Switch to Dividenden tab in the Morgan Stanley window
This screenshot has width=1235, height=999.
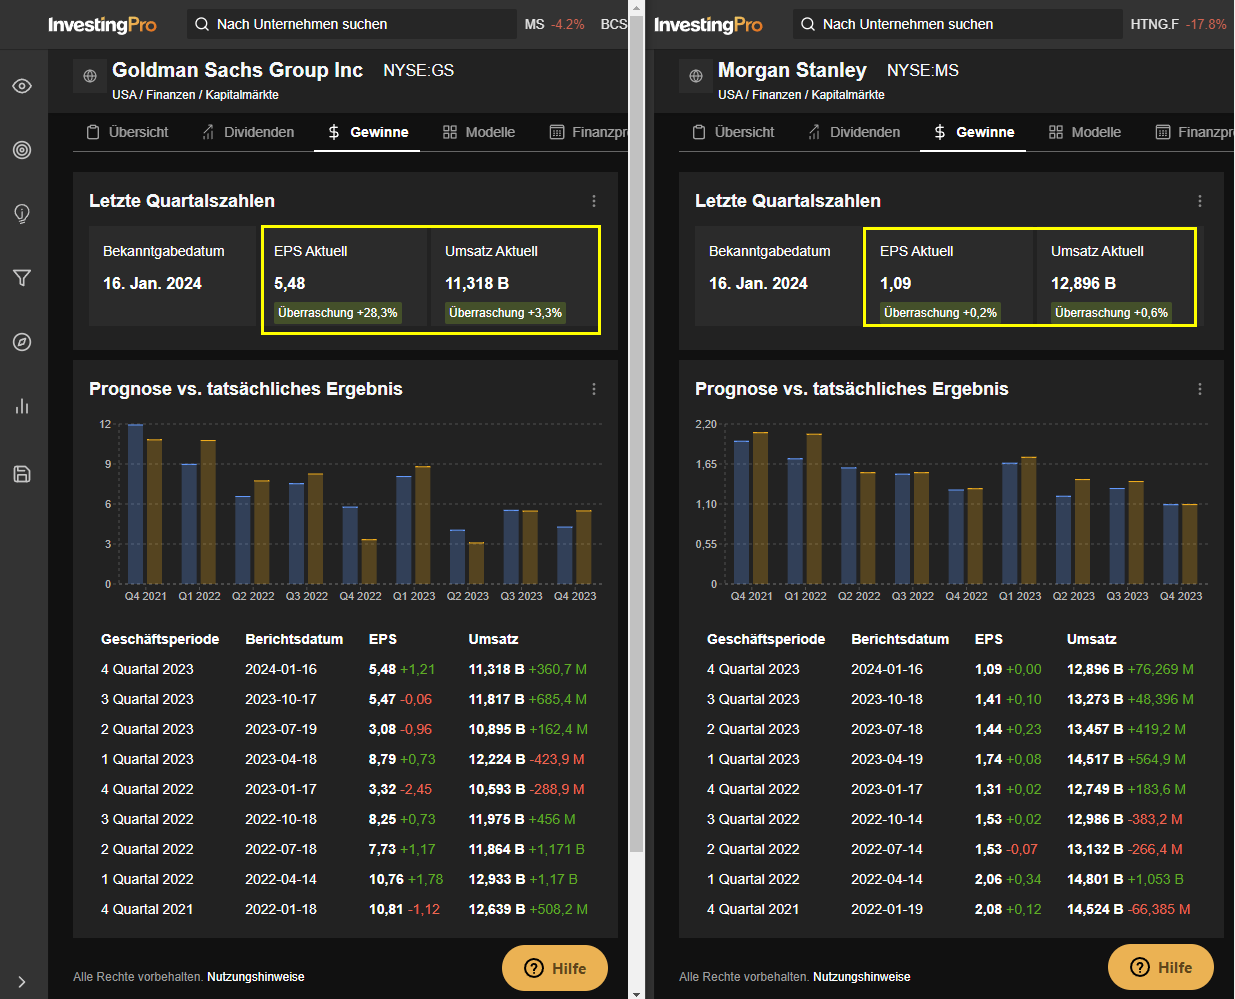tap(853, 132)
